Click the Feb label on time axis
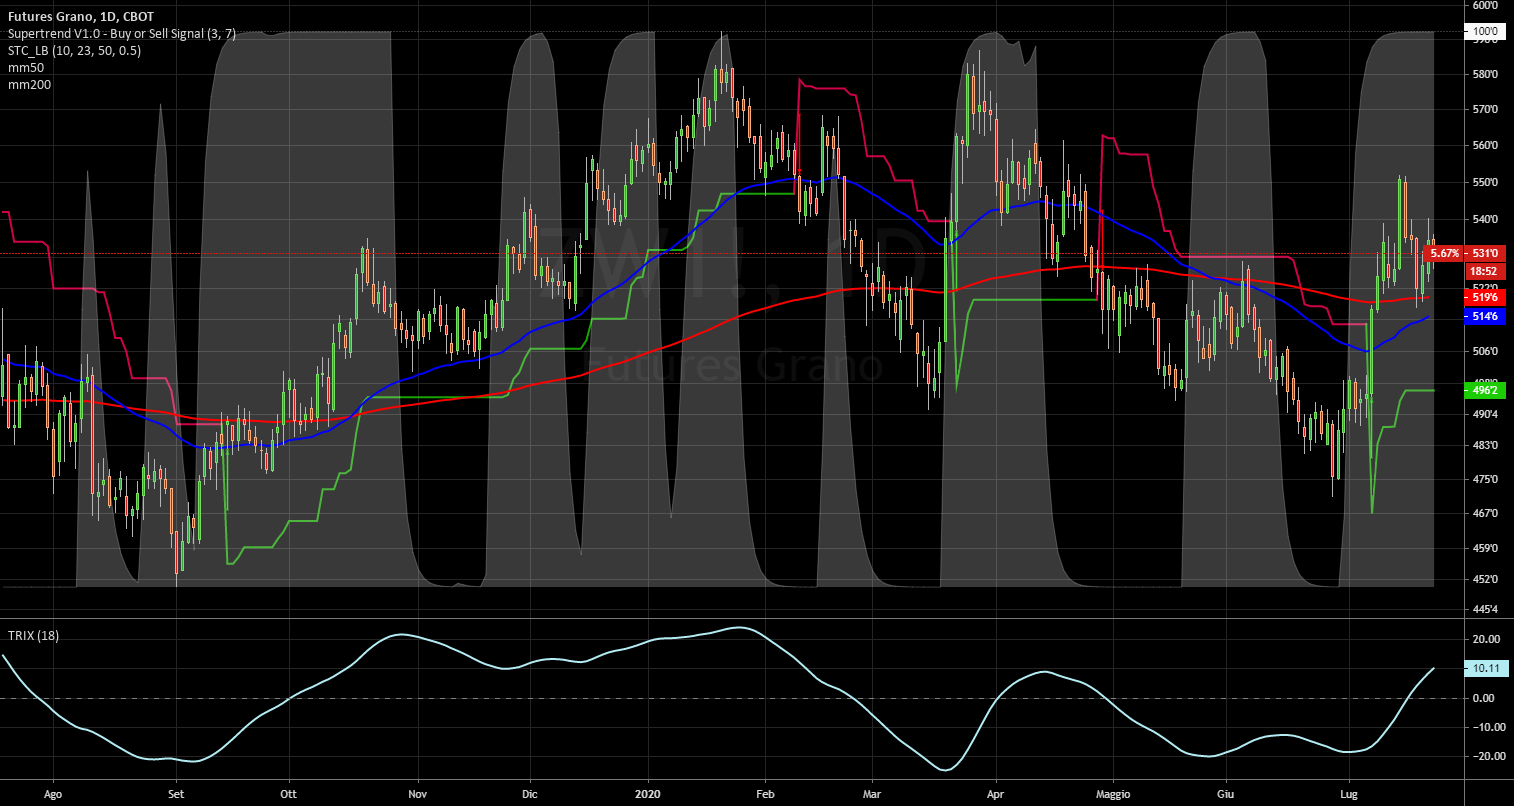This screenshot has width=1514, height=806. [766, 795]
